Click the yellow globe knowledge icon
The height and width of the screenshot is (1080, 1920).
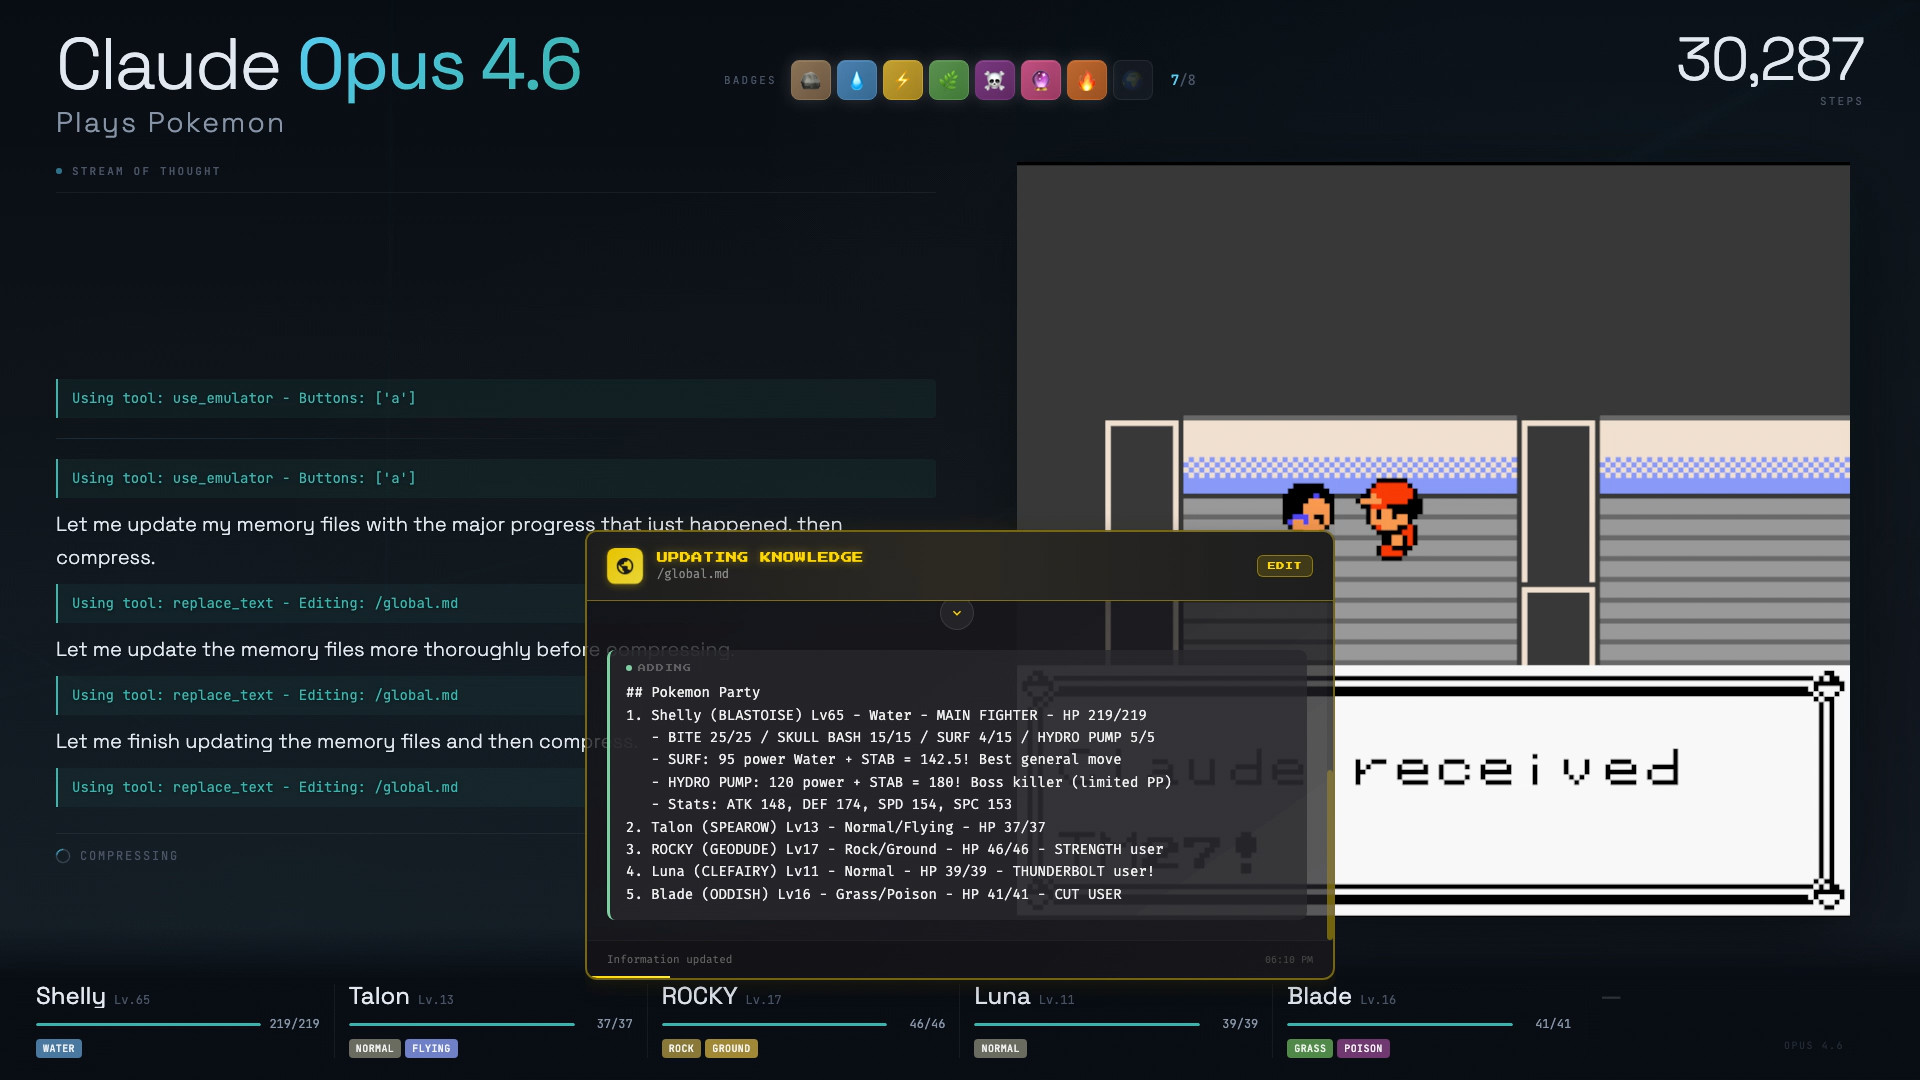click(x=625, y=566)
